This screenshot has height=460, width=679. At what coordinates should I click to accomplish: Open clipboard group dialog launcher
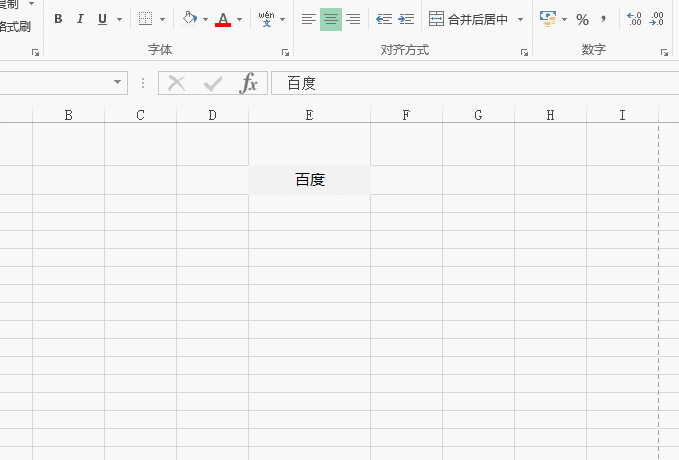click(35, 52)
